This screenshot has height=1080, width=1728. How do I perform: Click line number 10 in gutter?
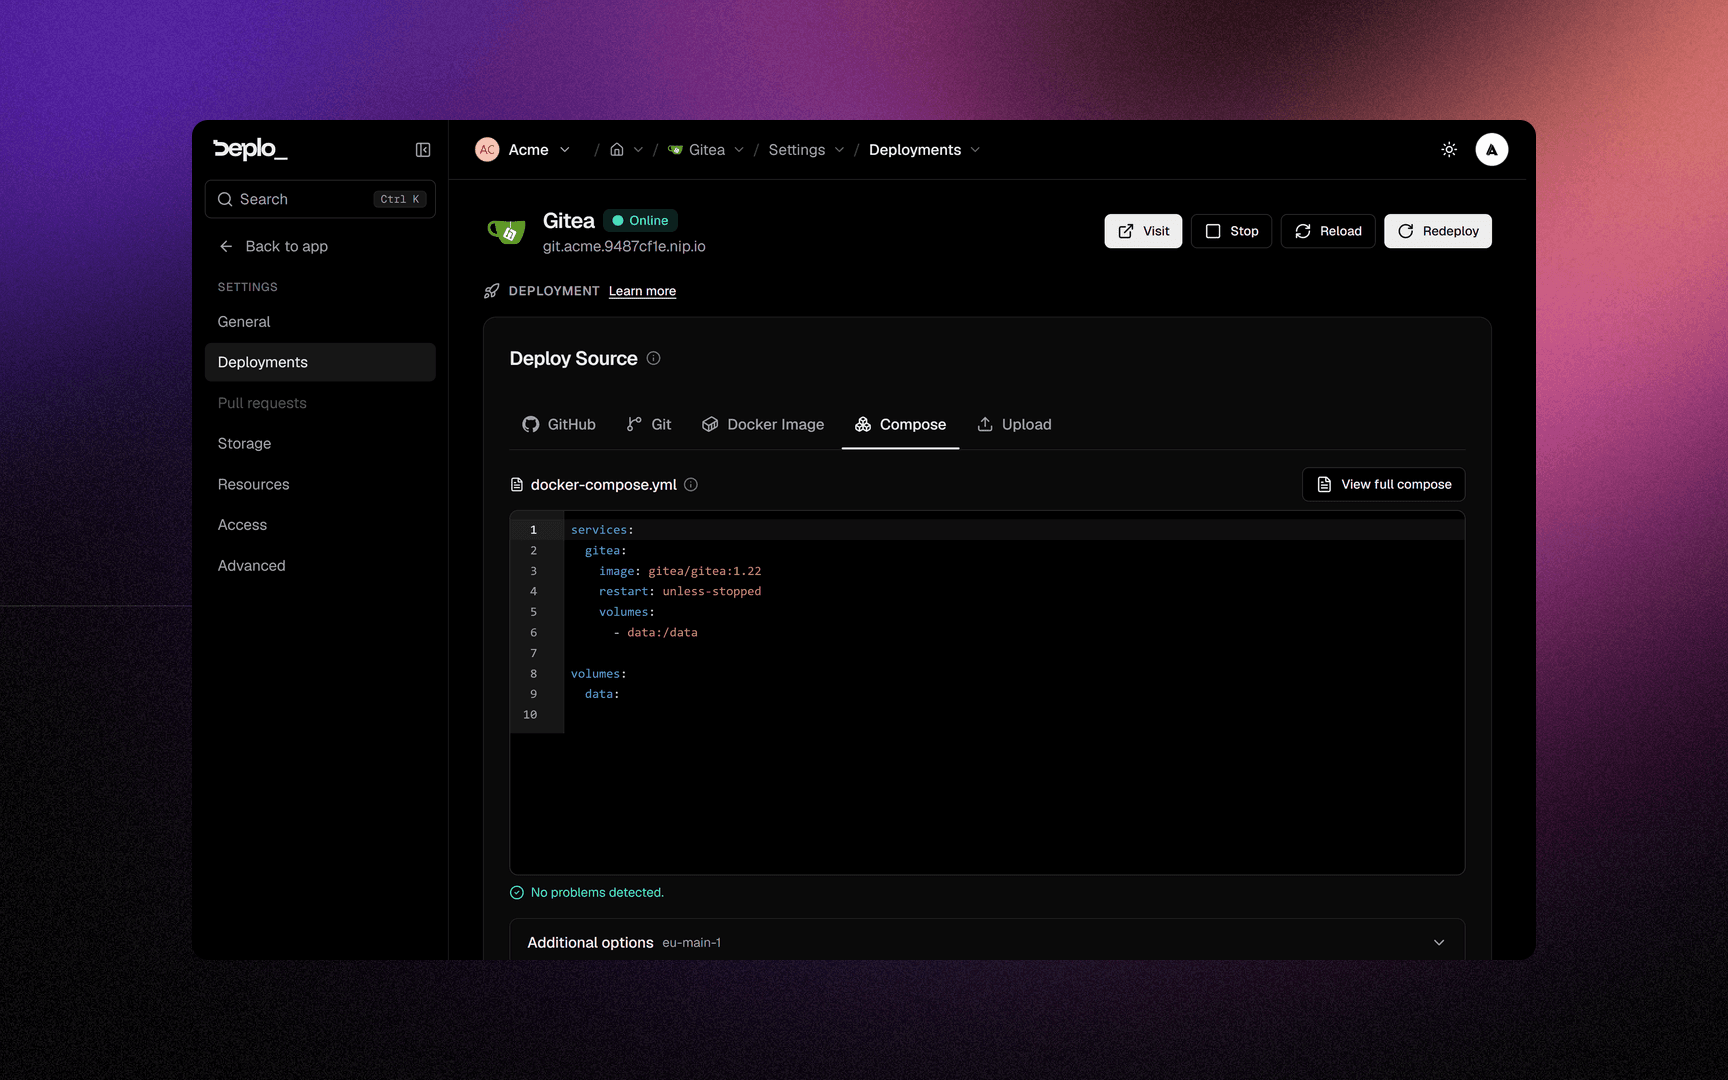coord(530,715)
